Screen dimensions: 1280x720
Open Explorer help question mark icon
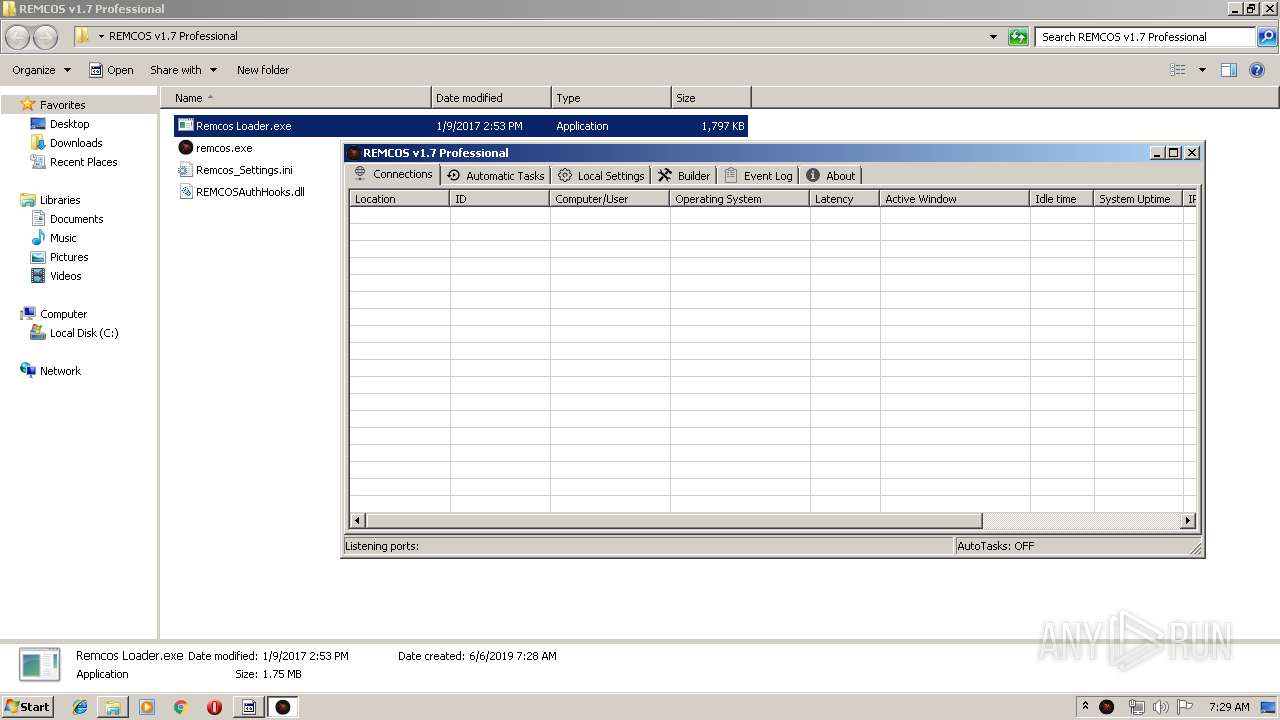(1258, 70)
